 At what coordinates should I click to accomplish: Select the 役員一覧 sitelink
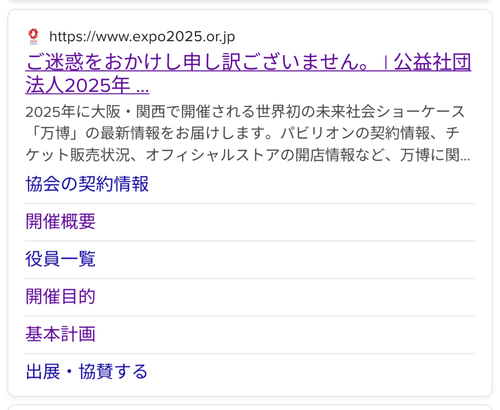pyautogui.click(x=60, y=259)
